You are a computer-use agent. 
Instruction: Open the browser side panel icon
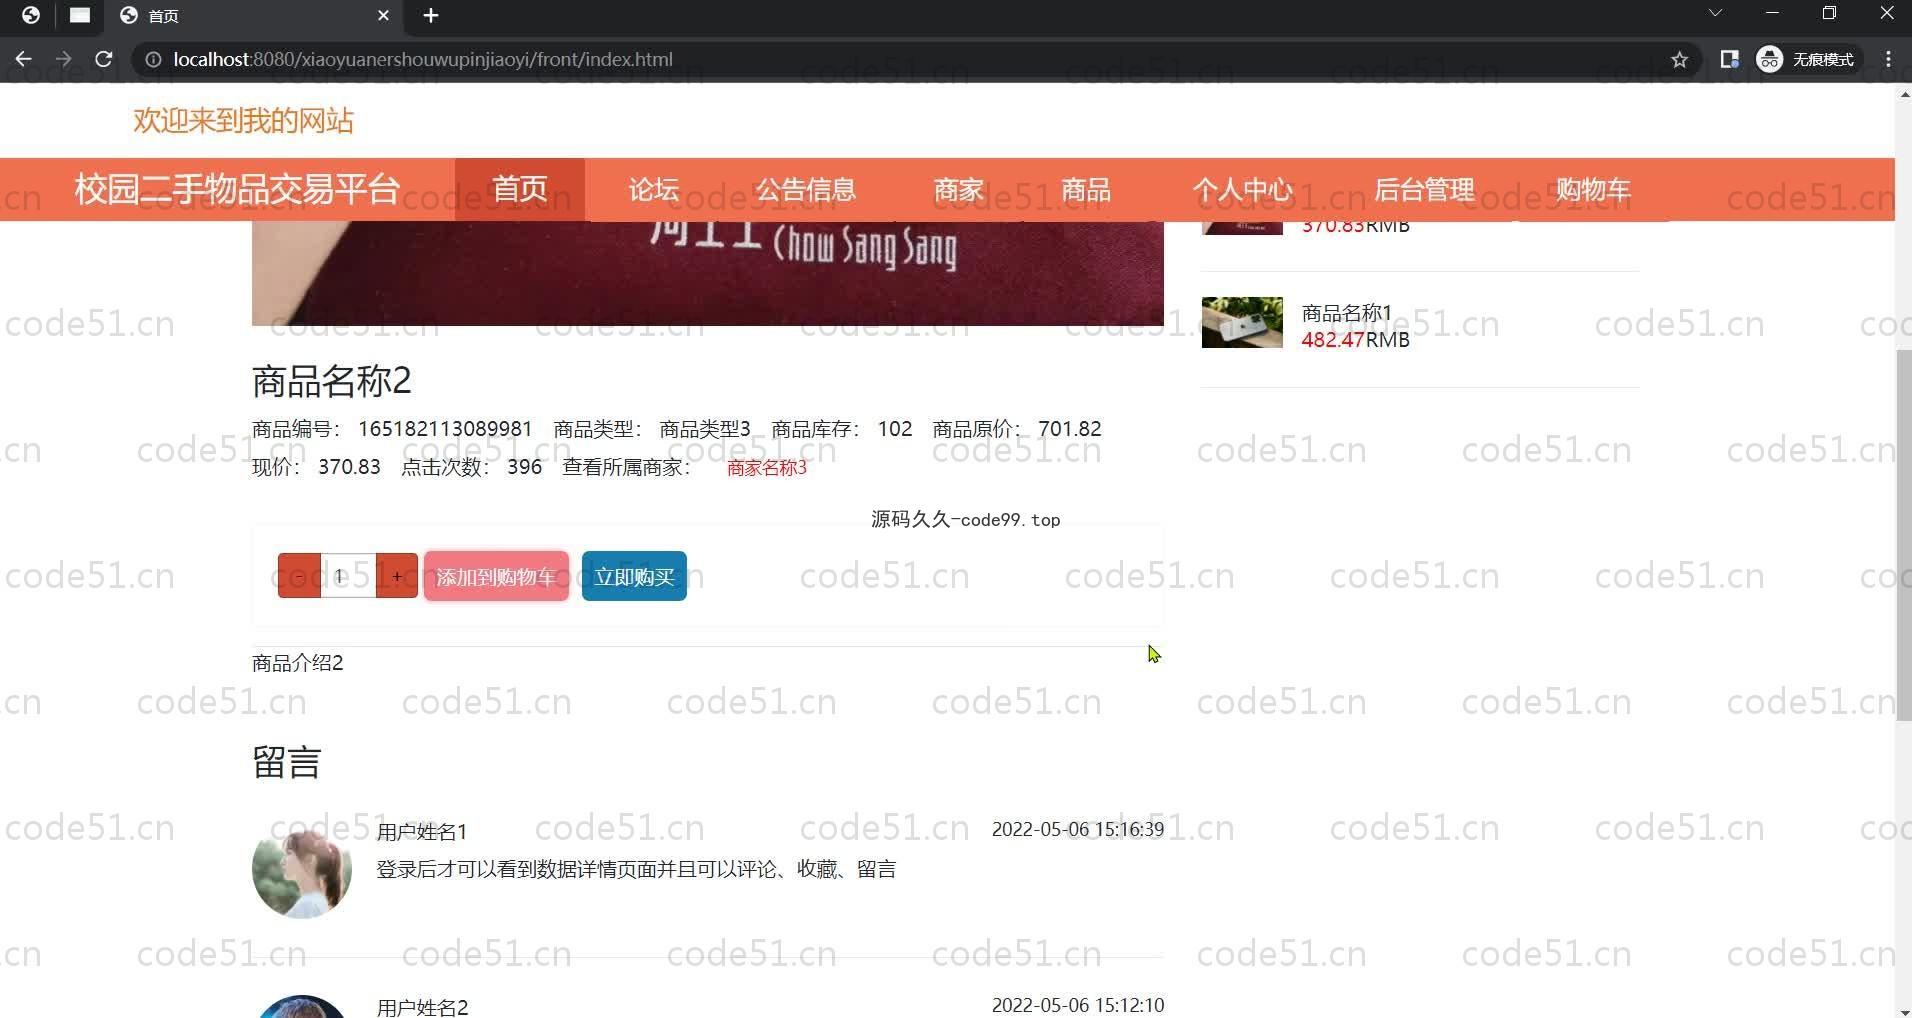point(1729,59)
